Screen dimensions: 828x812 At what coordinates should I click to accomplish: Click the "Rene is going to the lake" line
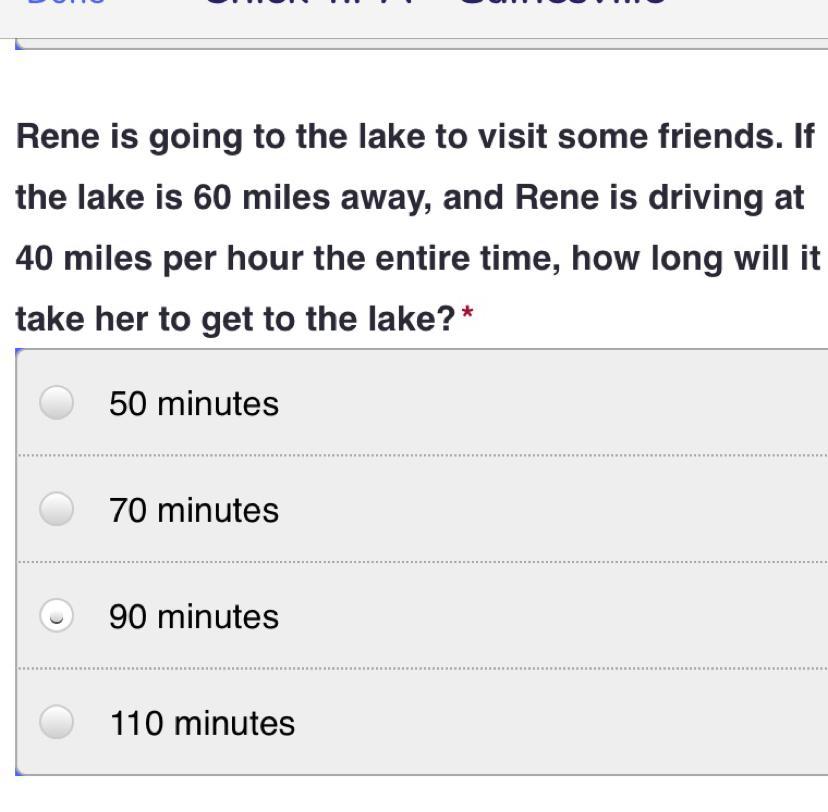[x=415, y=137]
